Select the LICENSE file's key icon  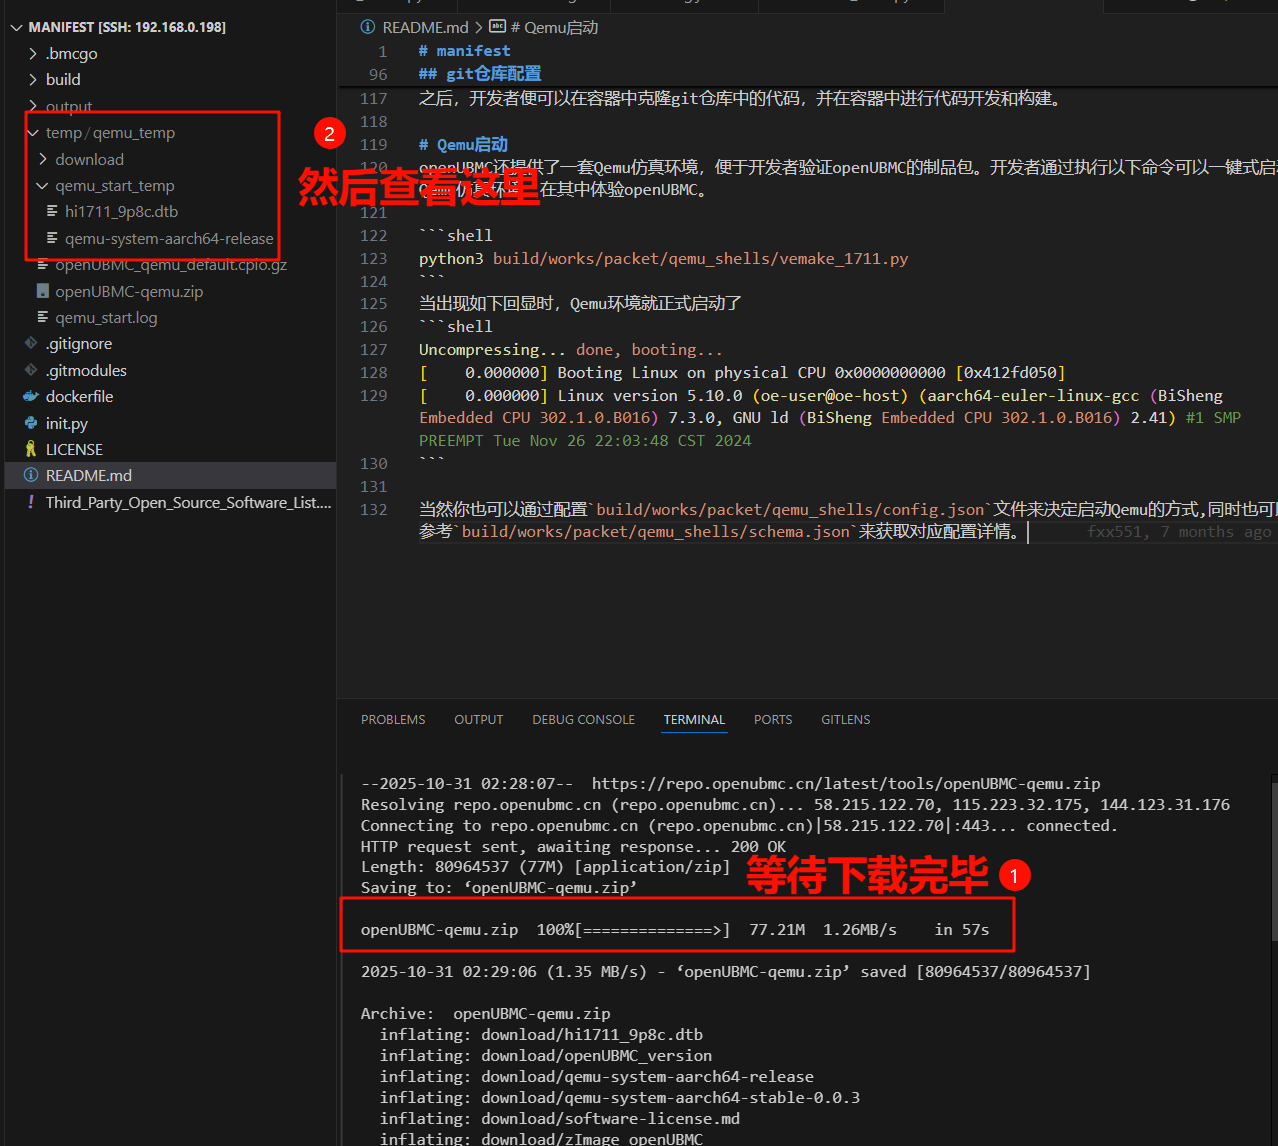(31, 450)
